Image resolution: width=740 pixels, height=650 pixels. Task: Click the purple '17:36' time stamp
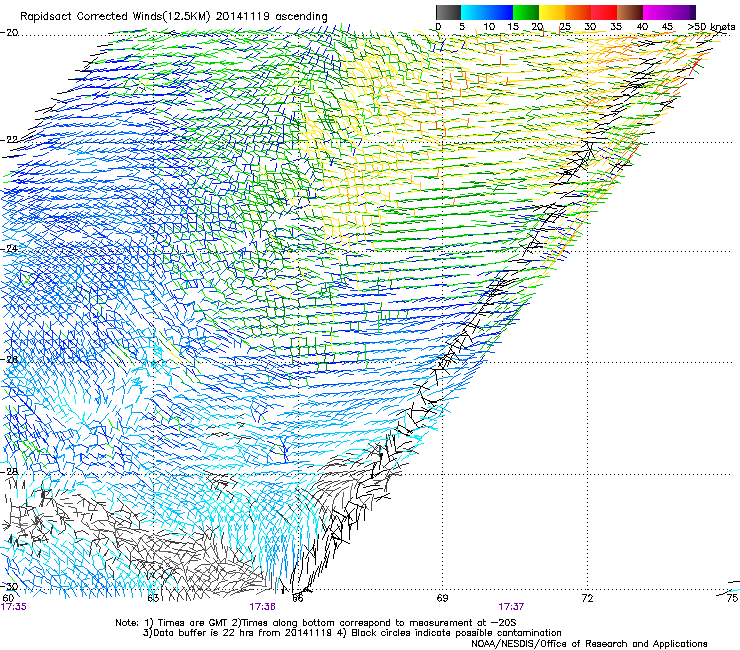pos(262,607)
